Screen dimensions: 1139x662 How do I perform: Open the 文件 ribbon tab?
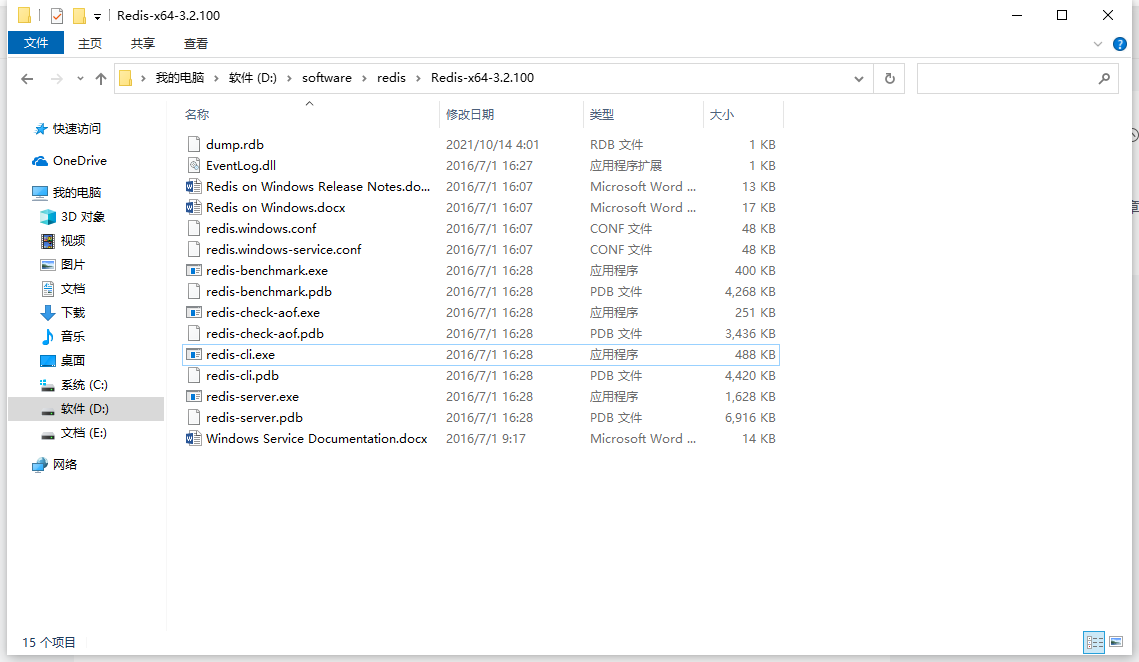pyautogui.click(x=36, y=43)
